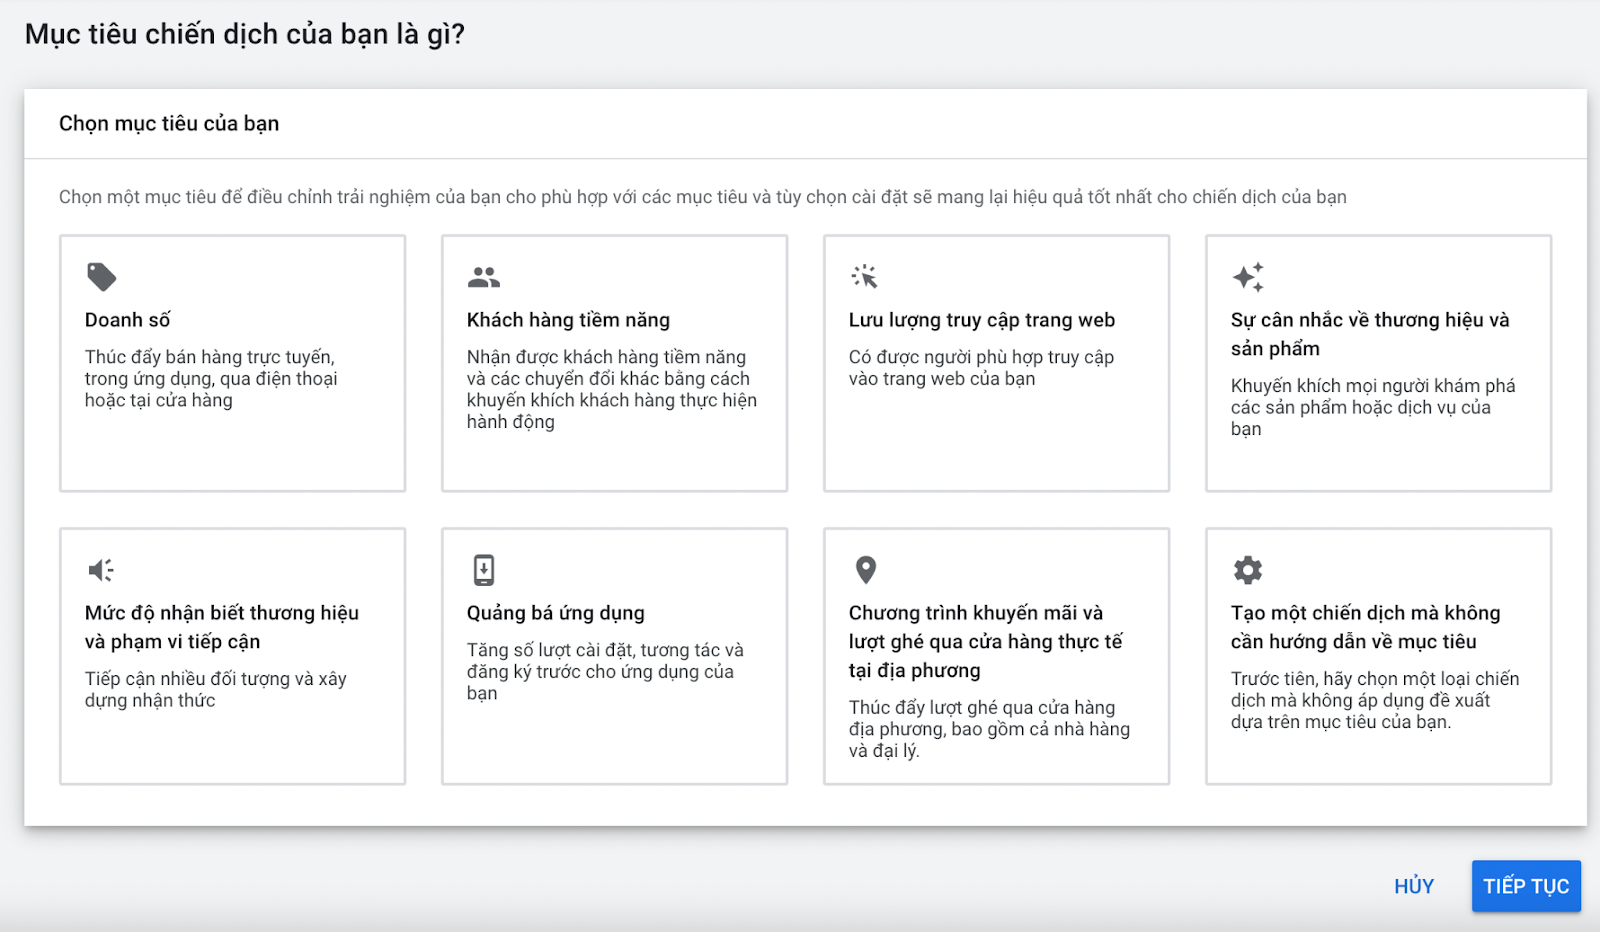Click the phone download icon for app promotion
1600x932 pixels.
[484, 570]
